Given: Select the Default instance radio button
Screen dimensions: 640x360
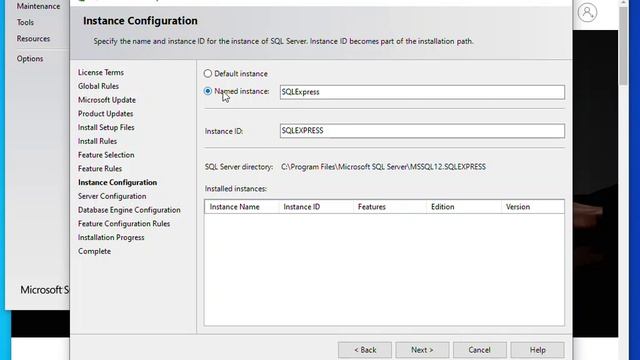Looking at the screenshot, I should [x=208, y=73].
